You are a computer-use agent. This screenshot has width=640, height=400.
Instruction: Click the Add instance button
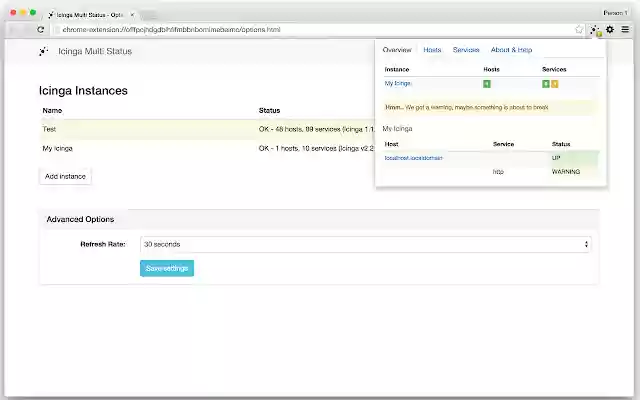click(65, 176)
